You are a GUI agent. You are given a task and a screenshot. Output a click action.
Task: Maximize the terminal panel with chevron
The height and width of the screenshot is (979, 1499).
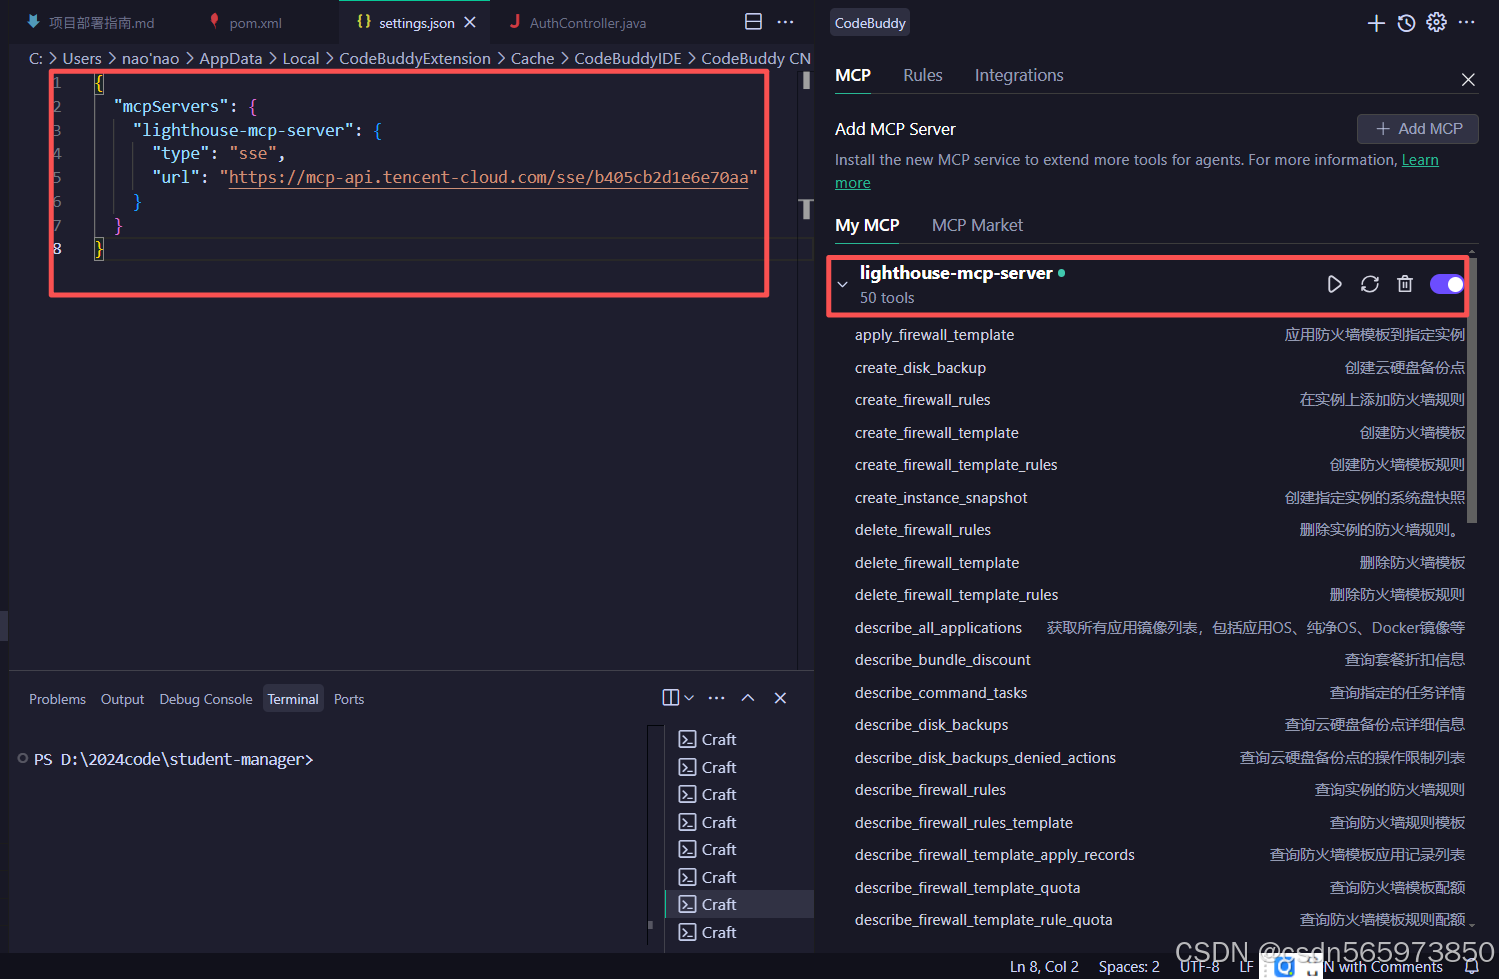[x=748, y=698]
